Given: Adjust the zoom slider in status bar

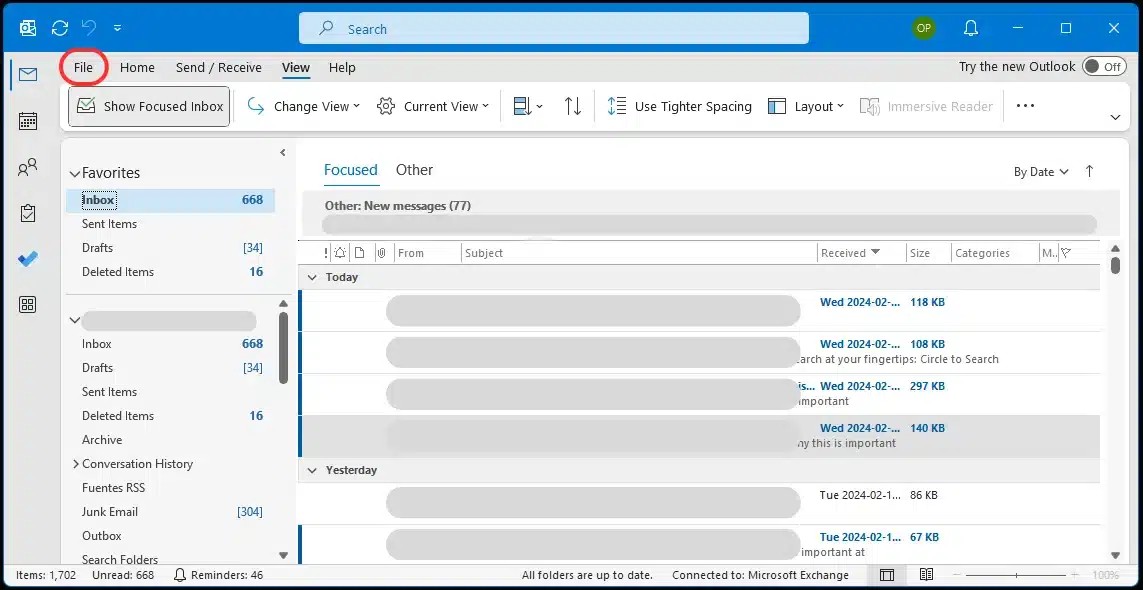Looking at the screenshot, I should [x=1015, y=575].
